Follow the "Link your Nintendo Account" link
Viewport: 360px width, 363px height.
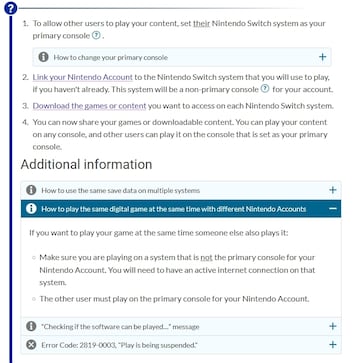83,77
